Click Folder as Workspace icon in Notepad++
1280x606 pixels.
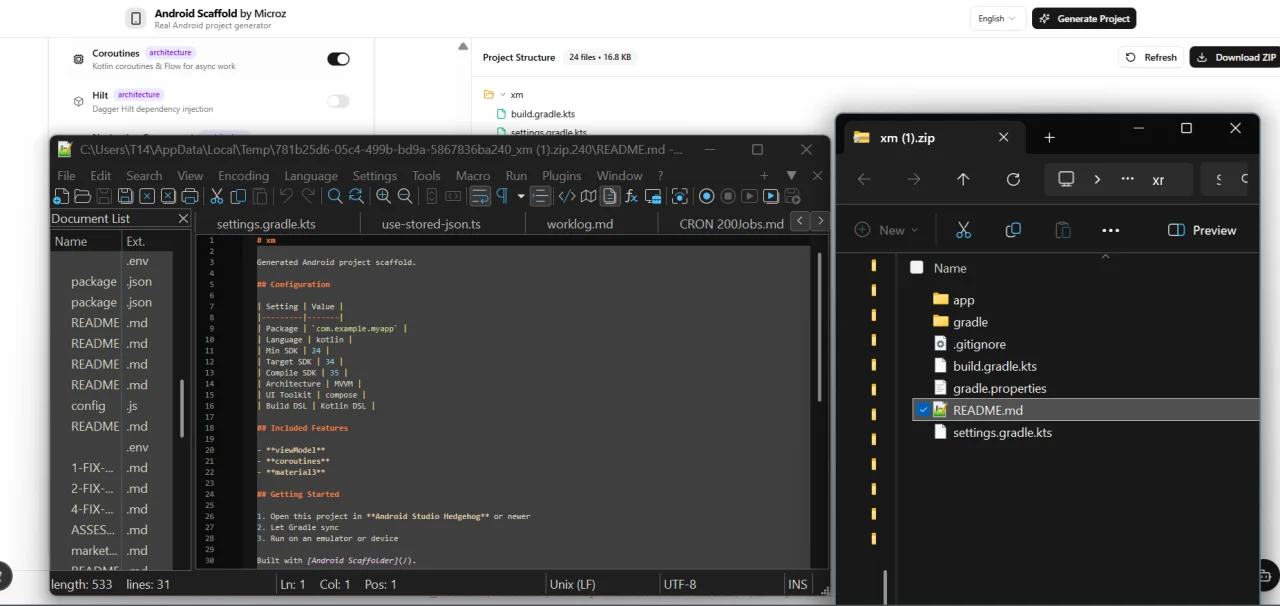pos(653,196)
